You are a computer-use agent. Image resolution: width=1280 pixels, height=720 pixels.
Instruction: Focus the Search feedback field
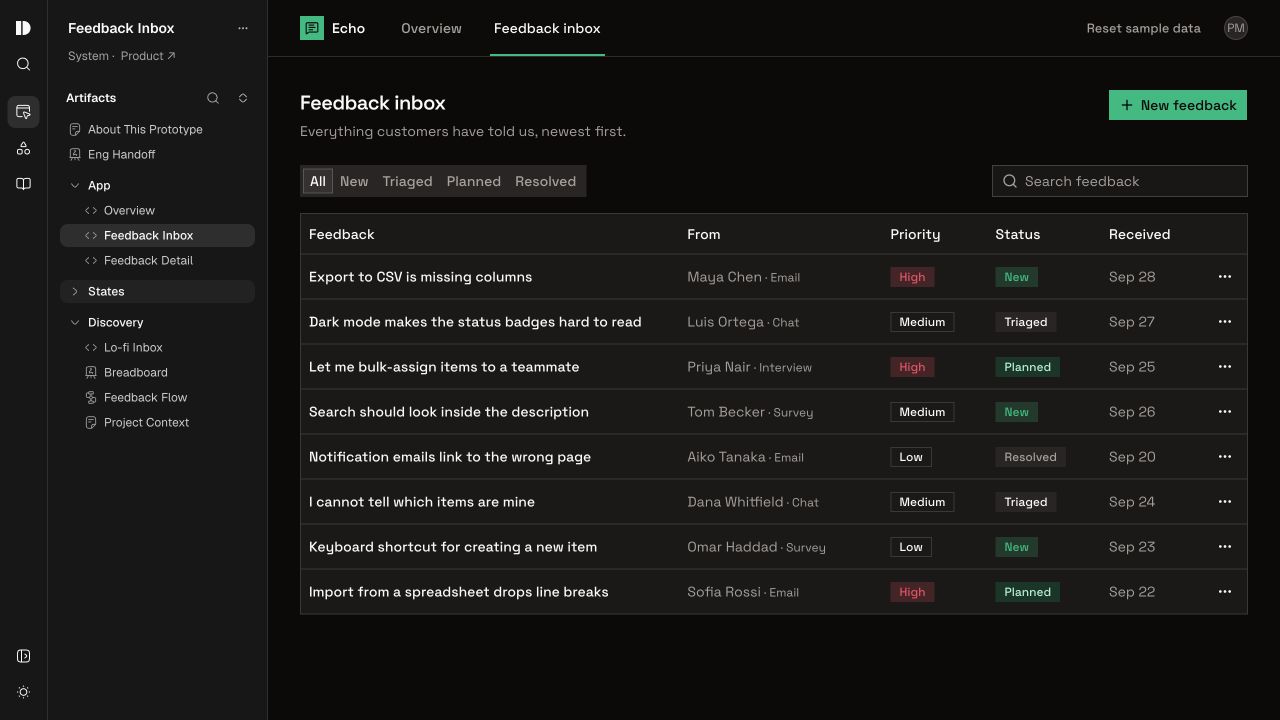pyautogui.click(x=1120, y=181)
